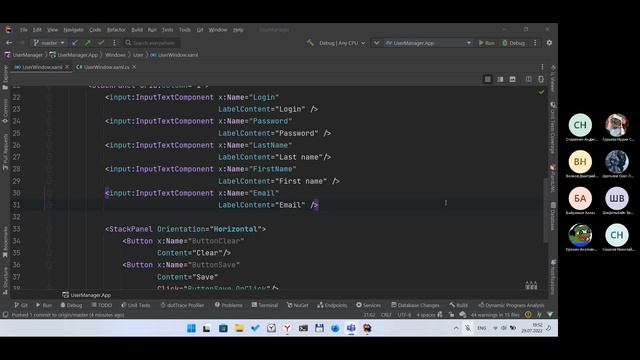Screen dimensions: 640x360
Task: Click the Commit checkmark icon
Action: 101,43
